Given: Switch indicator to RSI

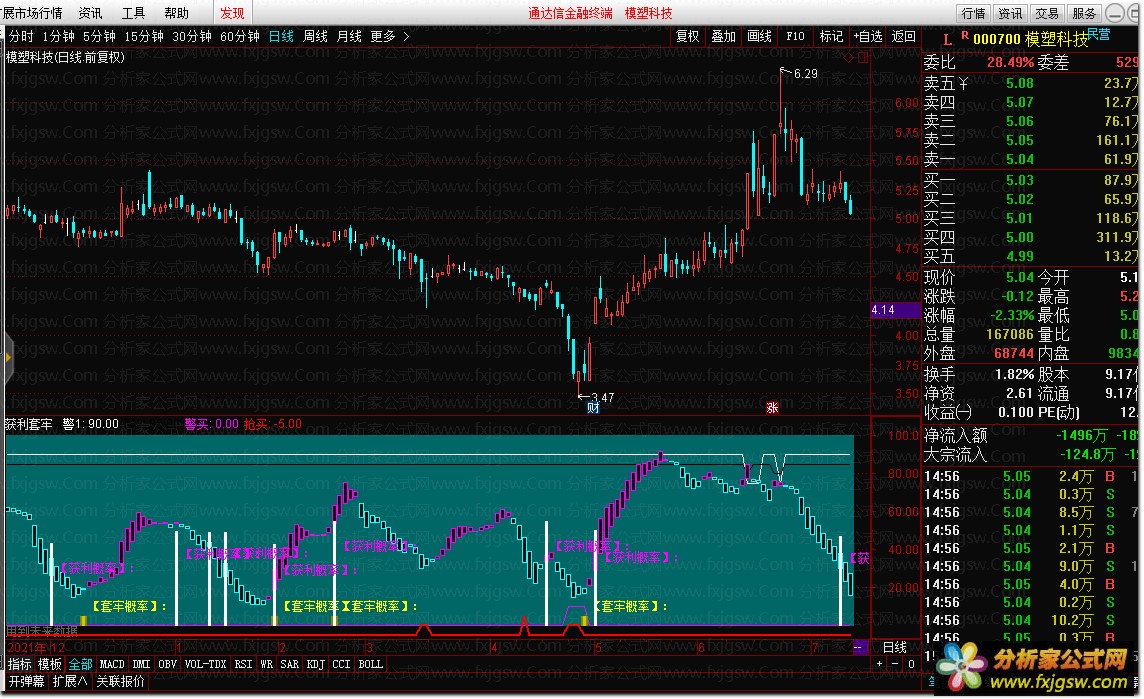Looking at the screenshot, I should tap(243, 664).
